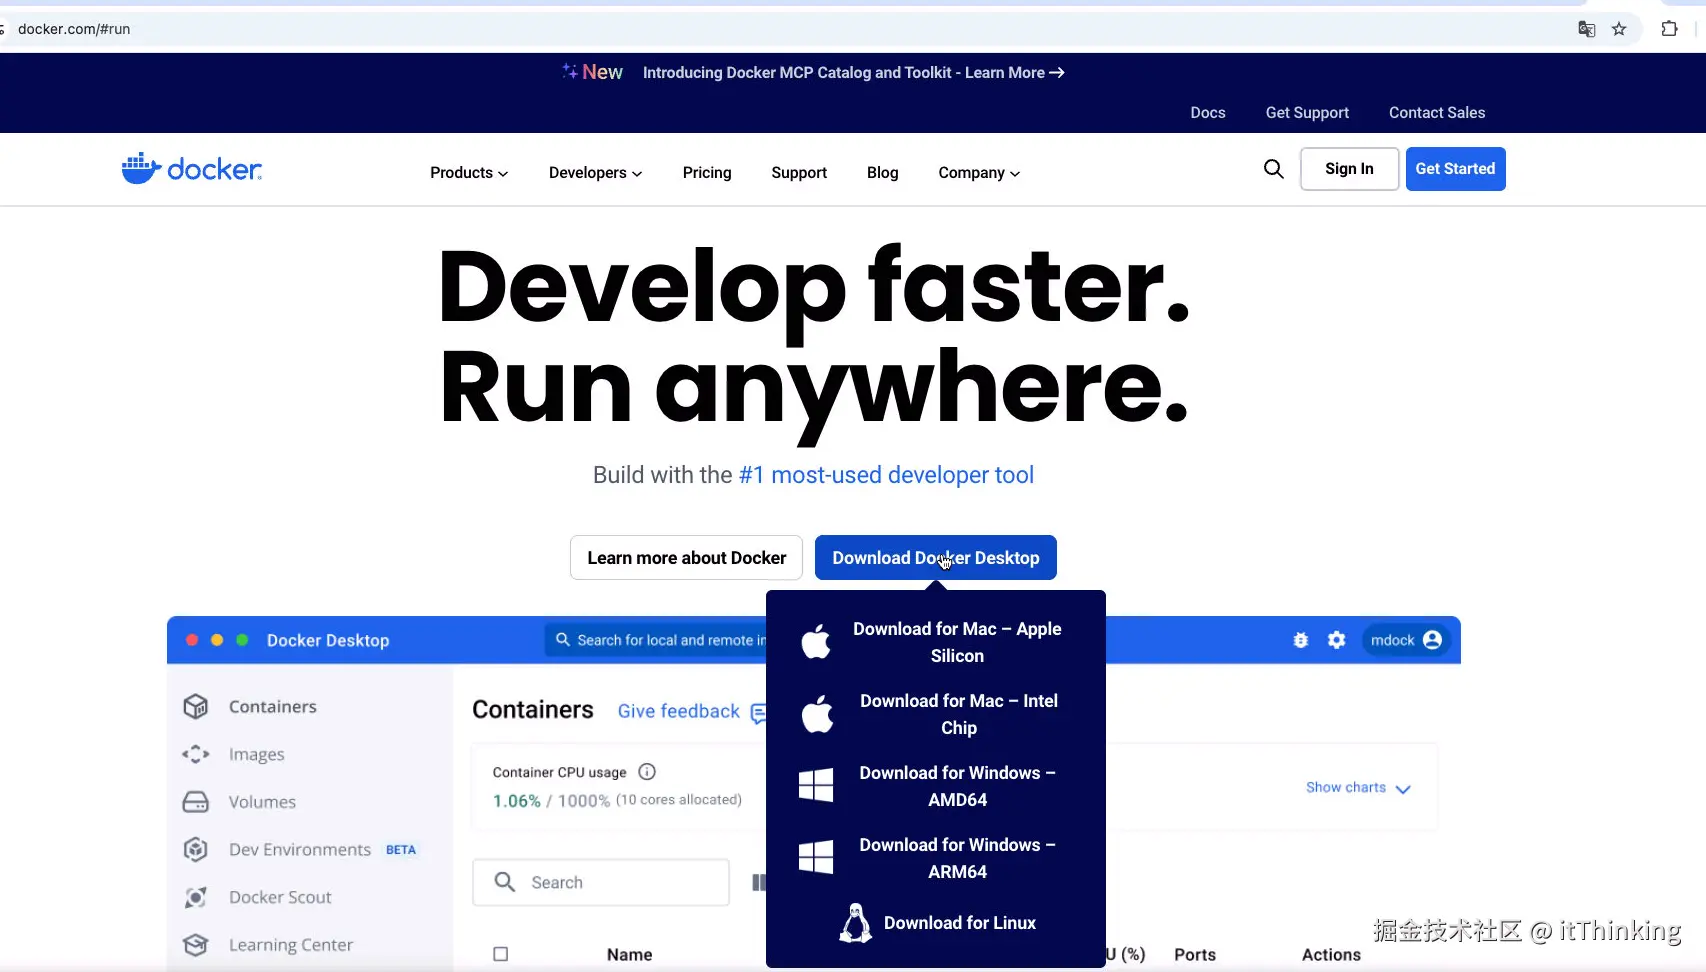Image resolution: width=1706 pixels, height=972 pixels.
Task: Click the mdock user avatar icon
Action: [x=1432, y=640]
